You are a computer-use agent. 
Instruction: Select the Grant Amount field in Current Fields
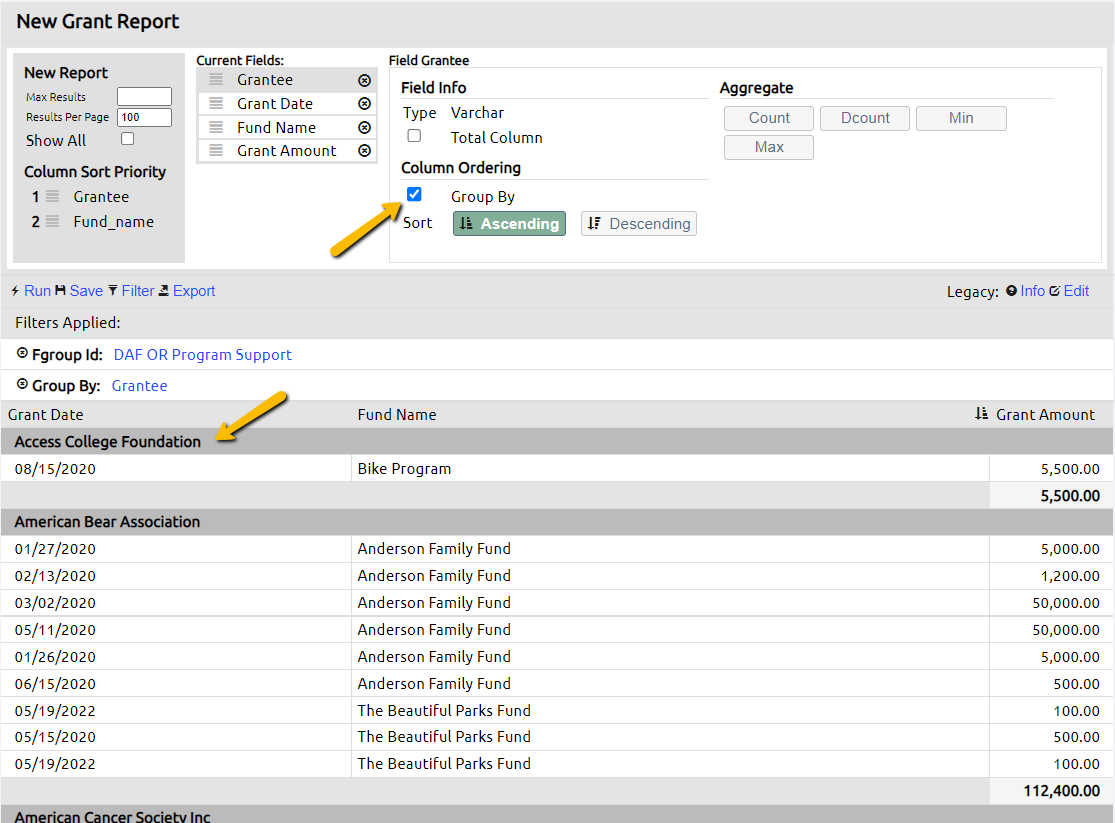tap(287, 151)
